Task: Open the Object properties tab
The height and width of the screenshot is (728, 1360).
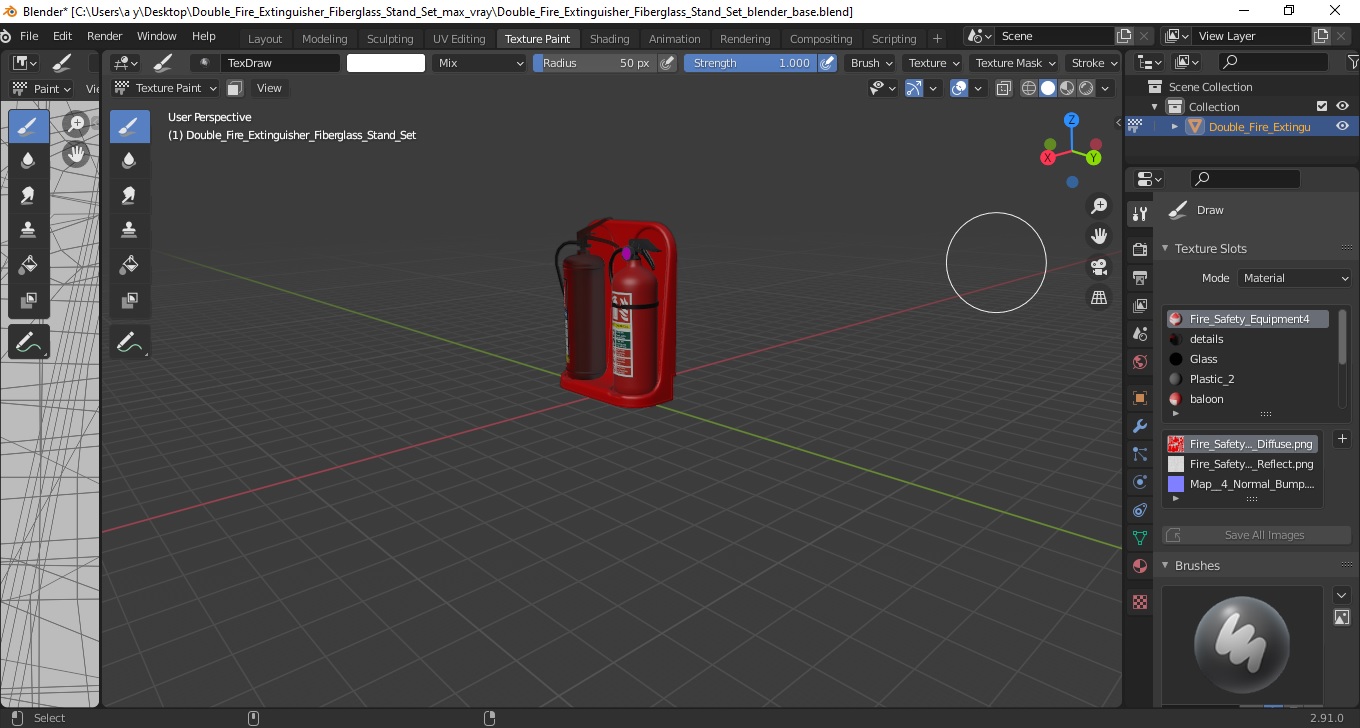Action: point(1139,398)
